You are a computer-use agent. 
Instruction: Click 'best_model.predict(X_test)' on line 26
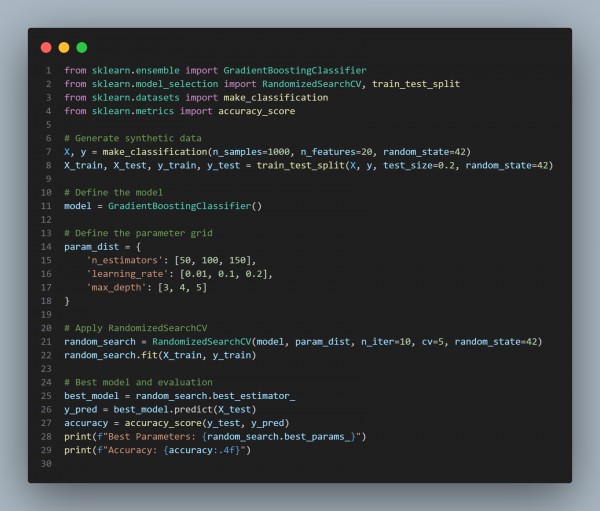click(x=185, y=410)
